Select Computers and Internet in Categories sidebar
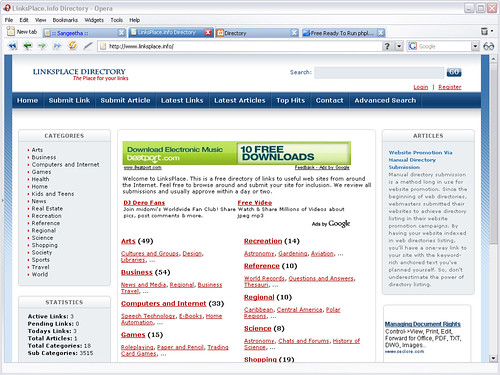The height and width of the screenshot is (375, 500). click(x=65, y=165)
